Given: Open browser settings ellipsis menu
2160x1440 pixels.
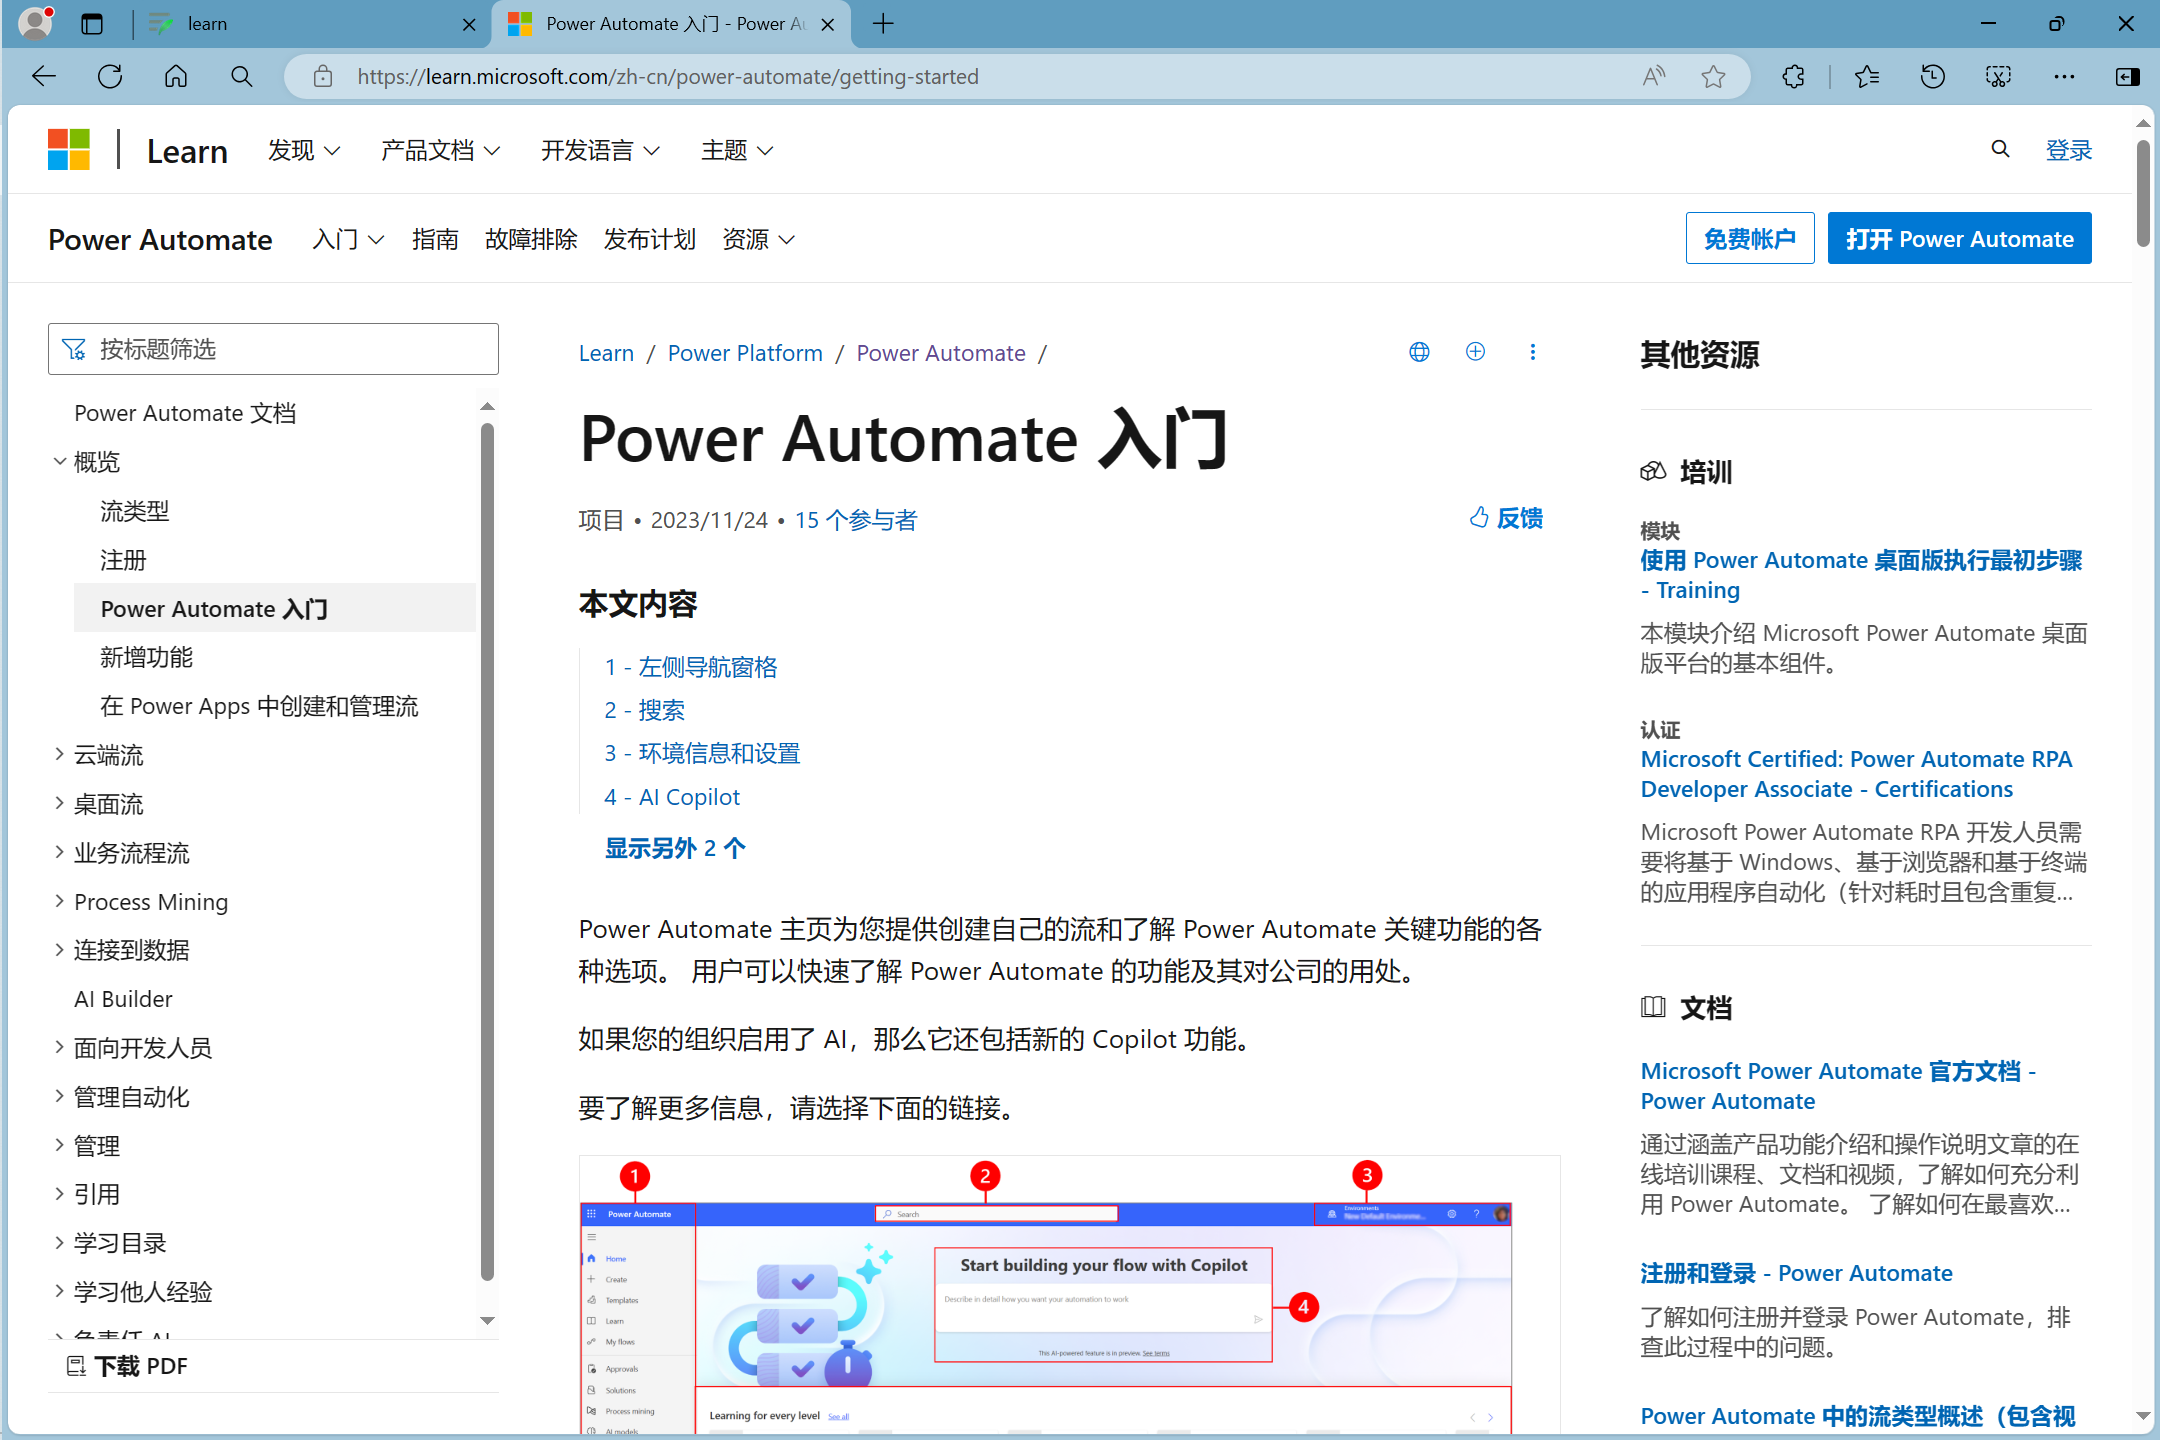Looking at the screenshot, I should point(2064,77).
